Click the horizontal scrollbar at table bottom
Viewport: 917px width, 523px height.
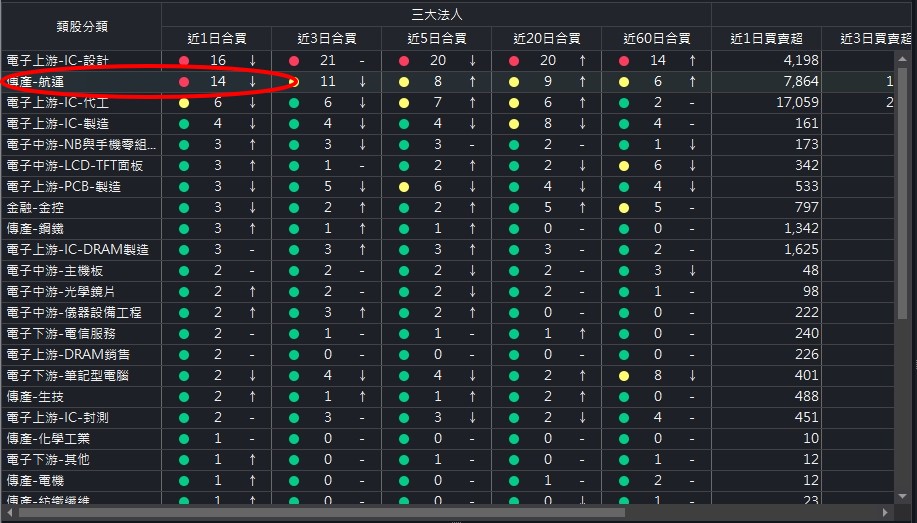[320, 513]
